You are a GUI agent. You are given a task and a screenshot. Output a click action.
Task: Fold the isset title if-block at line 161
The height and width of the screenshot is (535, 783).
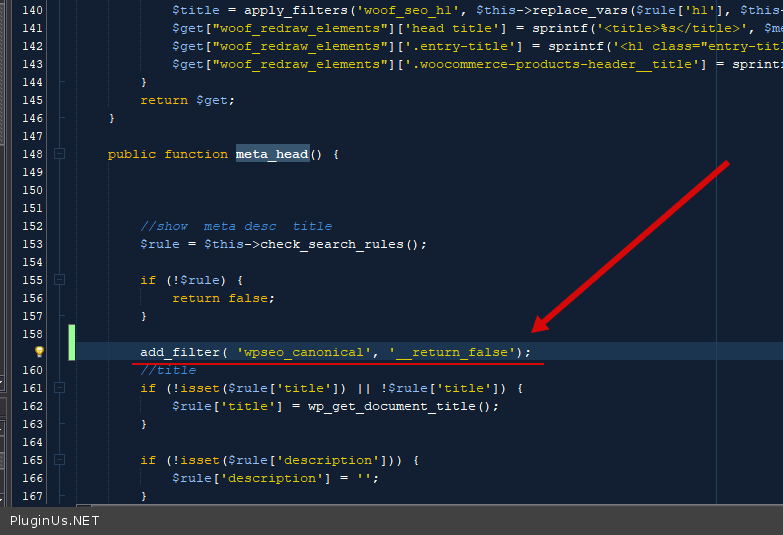tap(59, 388)
